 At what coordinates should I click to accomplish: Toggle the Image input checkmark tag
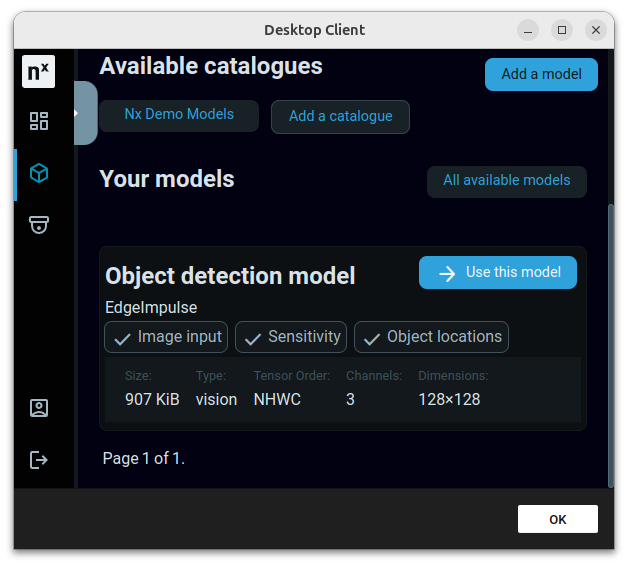pos(166,337)
